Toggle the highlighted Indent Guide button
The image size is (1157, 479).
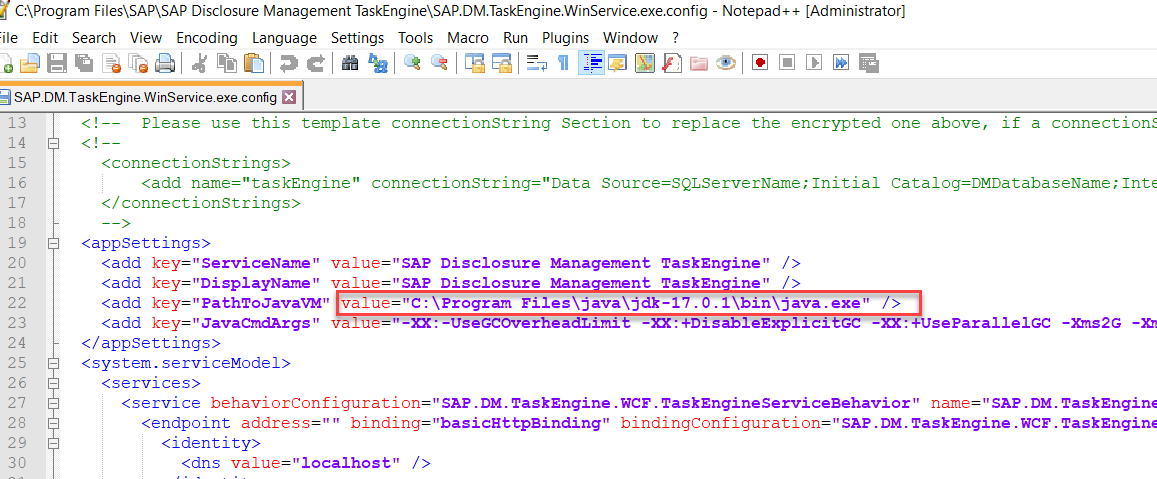pyautogui.click(x=590, y=63)
